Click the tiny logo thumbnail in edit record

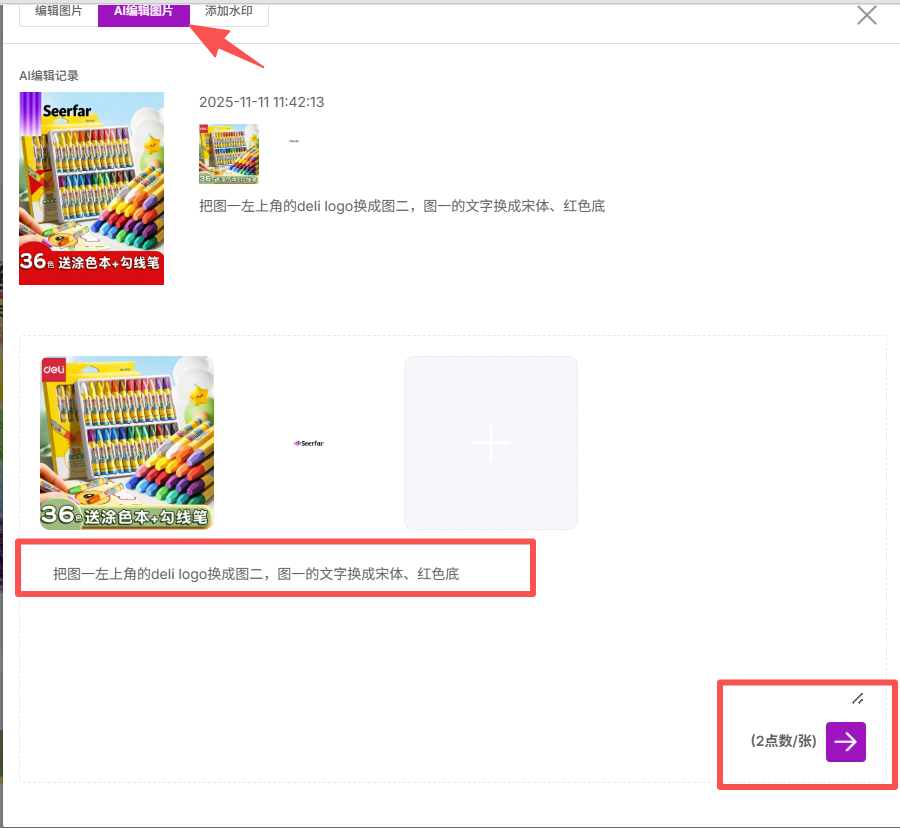tap(294, 142)
